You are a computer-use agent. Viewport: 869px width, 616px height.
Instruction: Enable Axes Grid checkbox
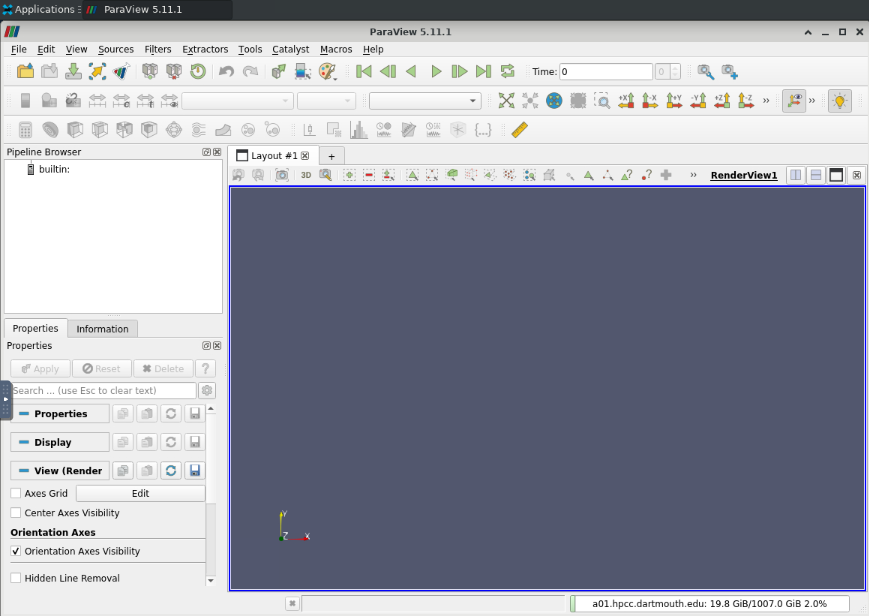tap(16, 493)
